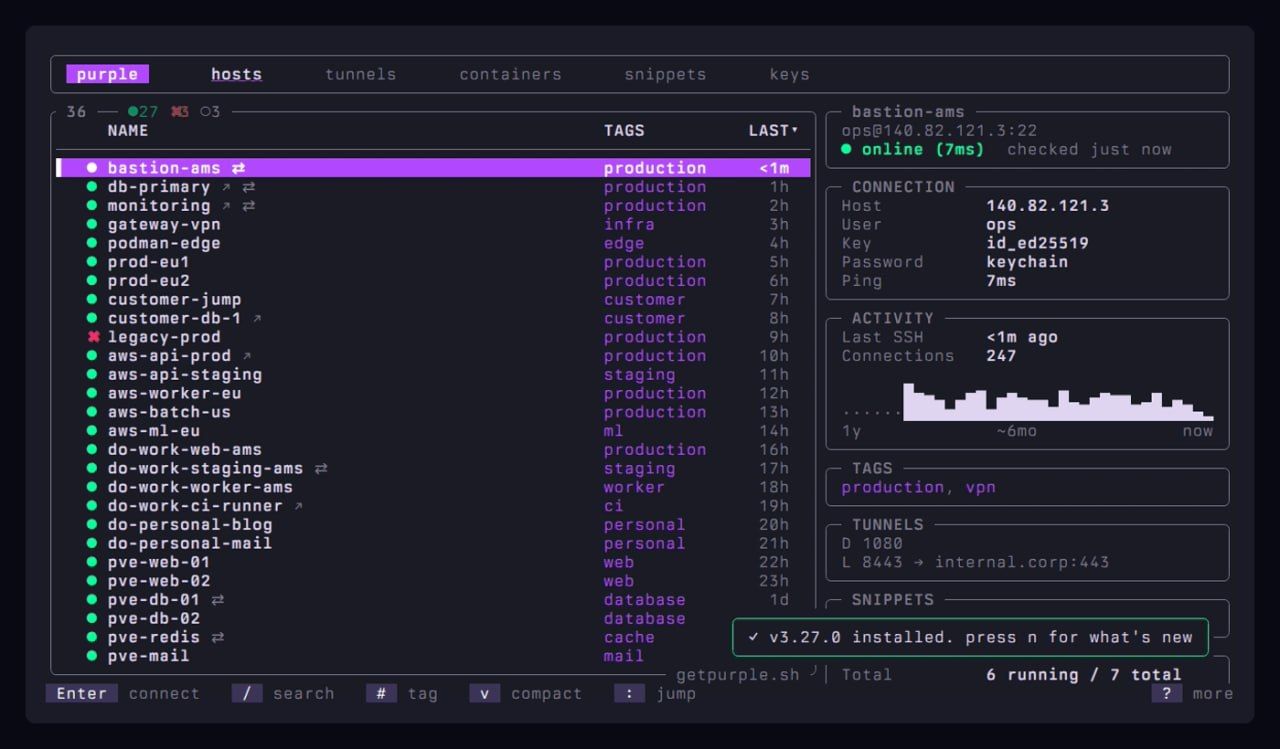
Task: Go to the snippets tab
Action: point(665,74)
